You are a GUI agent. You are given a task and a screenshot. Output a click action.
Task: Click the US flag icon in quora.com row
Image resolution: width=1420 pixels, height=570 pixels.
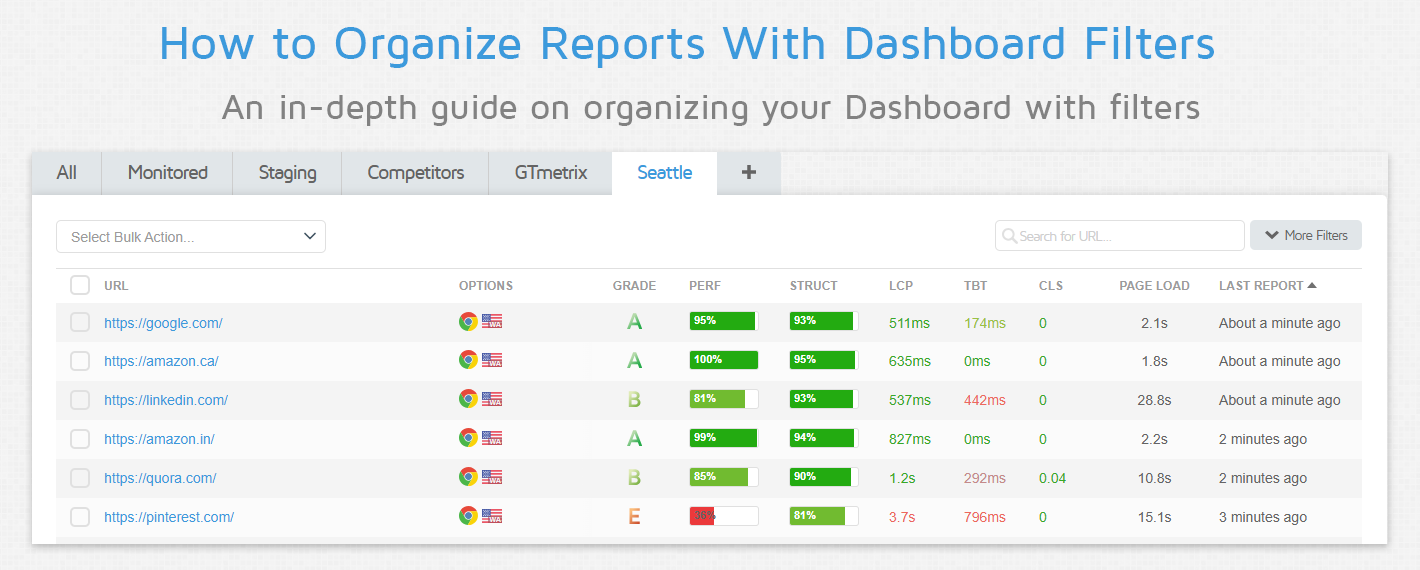pos(492,478)
